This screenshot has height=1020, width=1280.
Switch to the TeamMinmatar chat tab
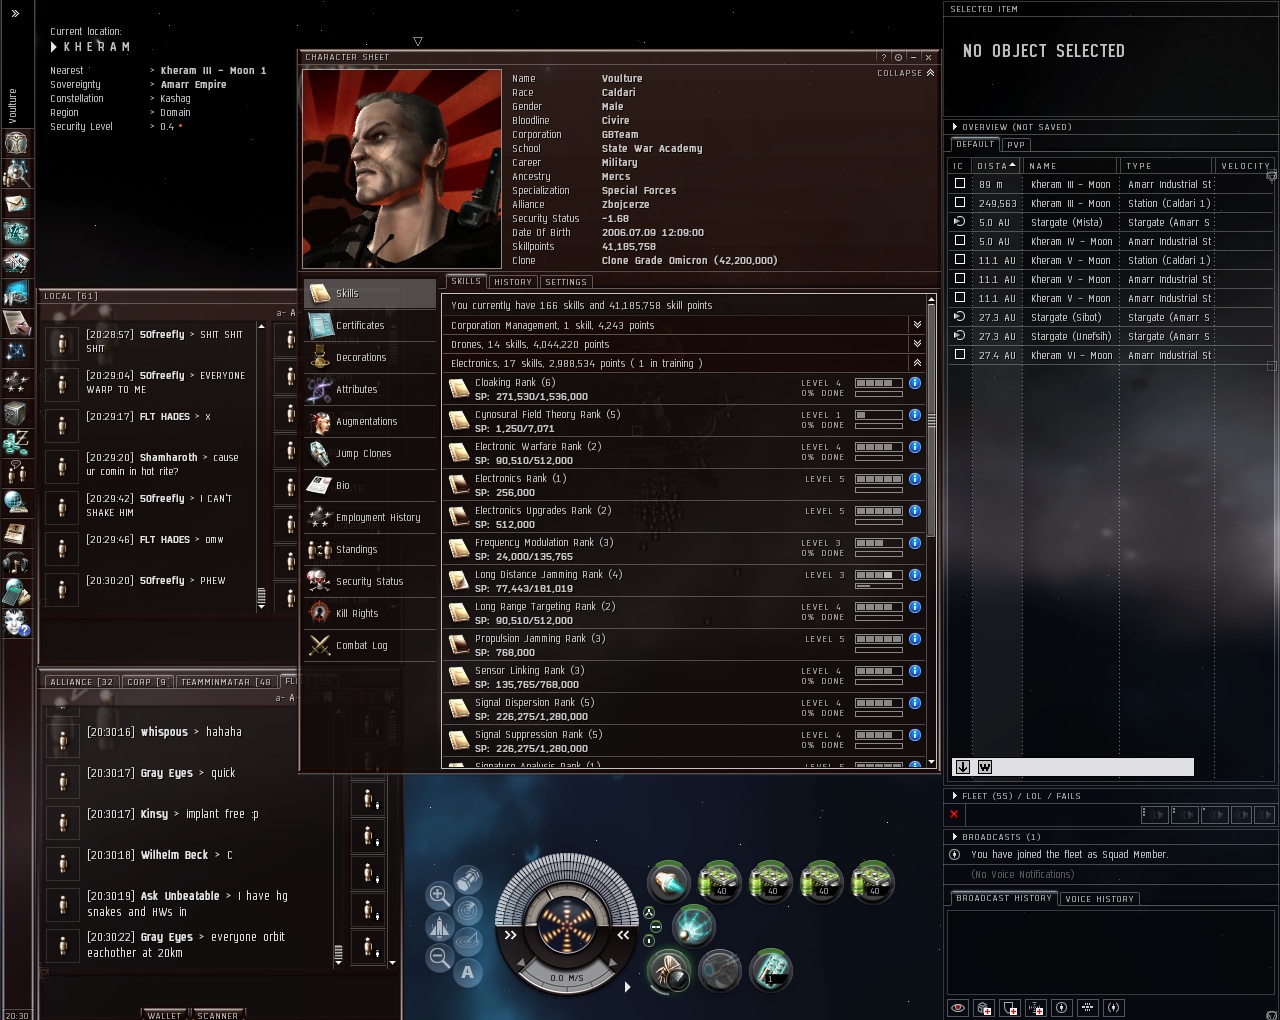(x=226, y=682)
